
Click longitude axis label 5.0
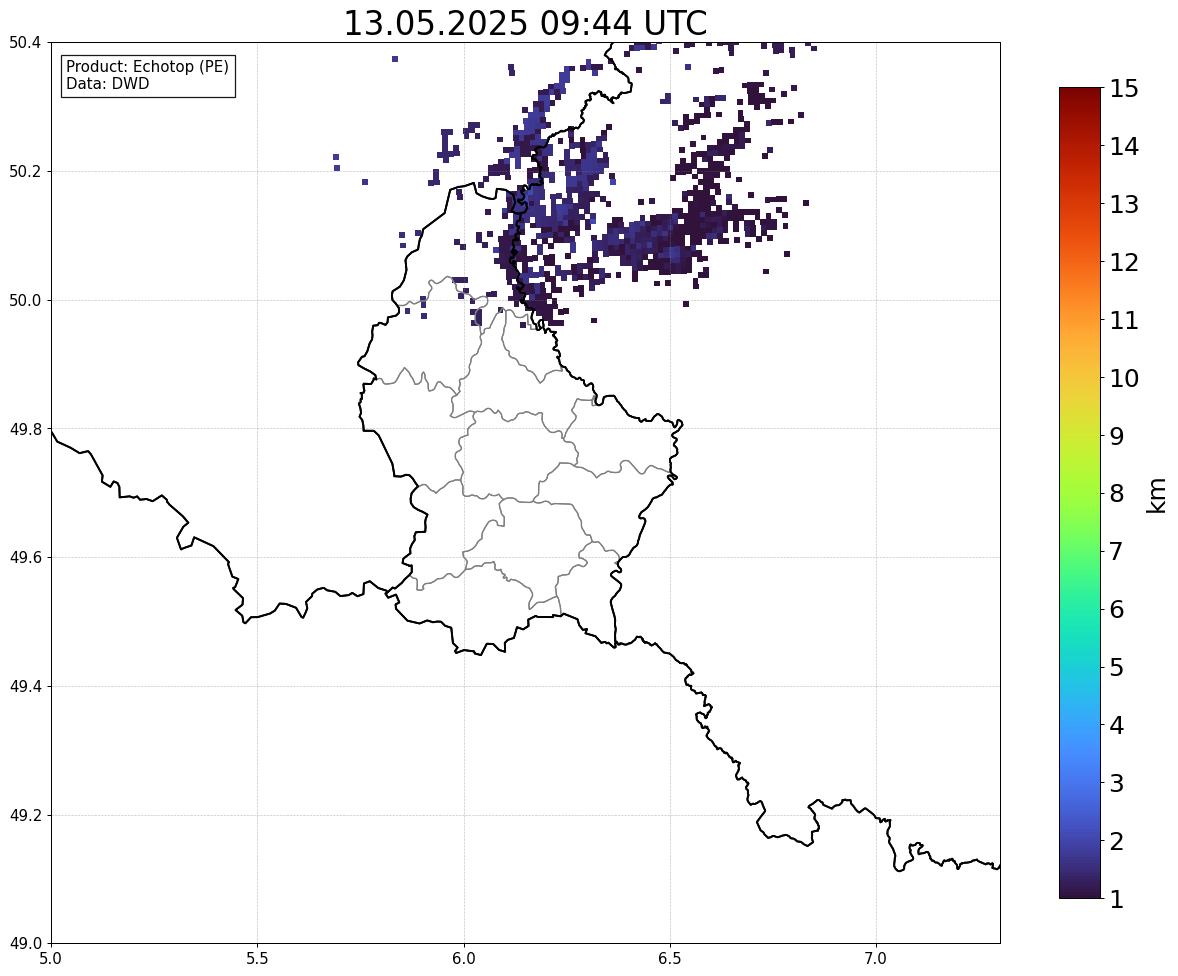pos(51,959)
